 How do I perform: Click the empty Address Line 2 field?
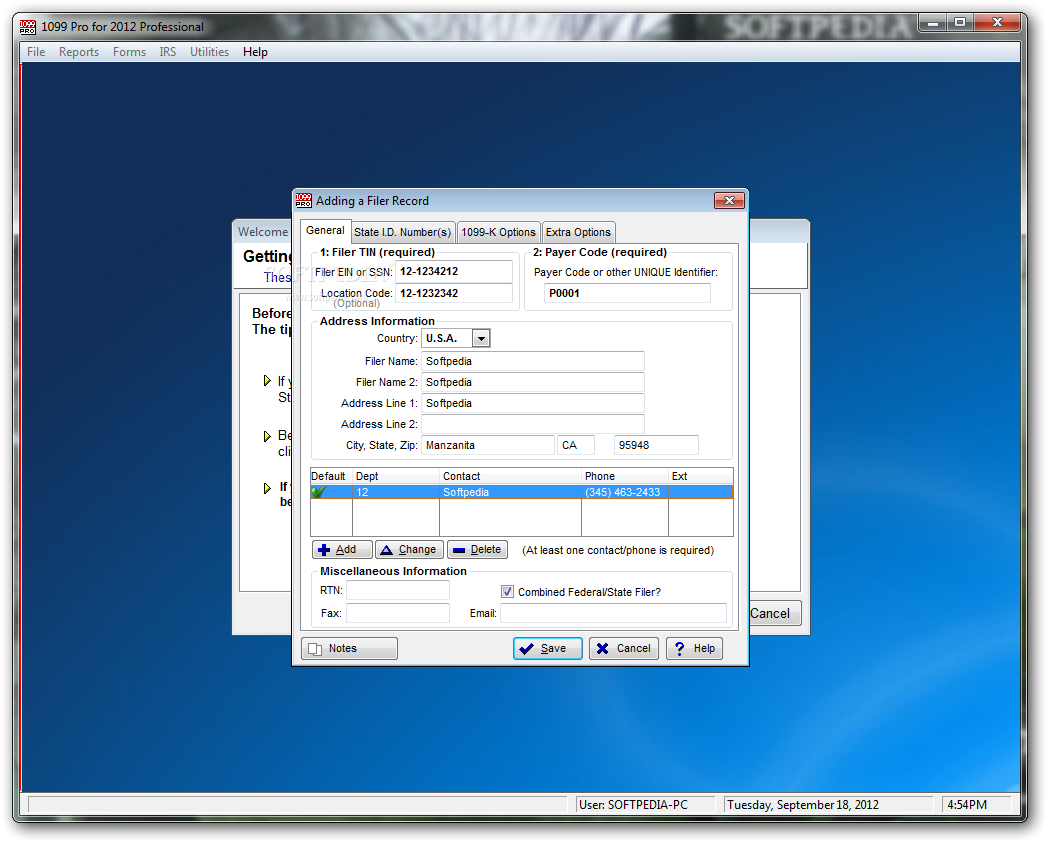tap(533, 424)
